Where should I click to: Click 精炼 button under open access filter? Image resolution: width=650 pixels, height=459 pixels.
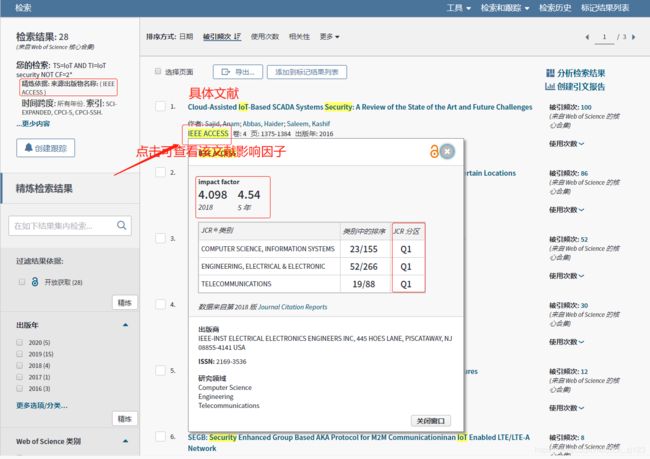(x=124, y=303)
